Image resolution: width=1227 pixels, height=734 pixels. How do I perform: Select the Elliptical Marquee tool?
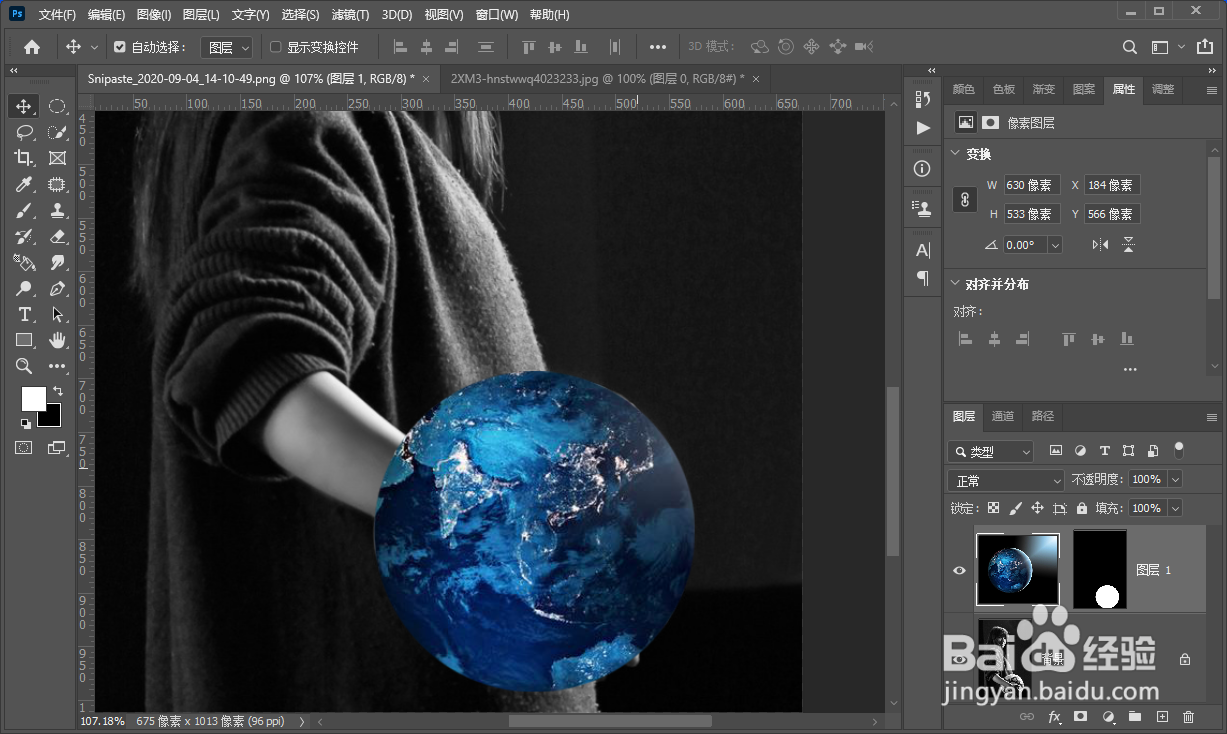coord(57,106)
